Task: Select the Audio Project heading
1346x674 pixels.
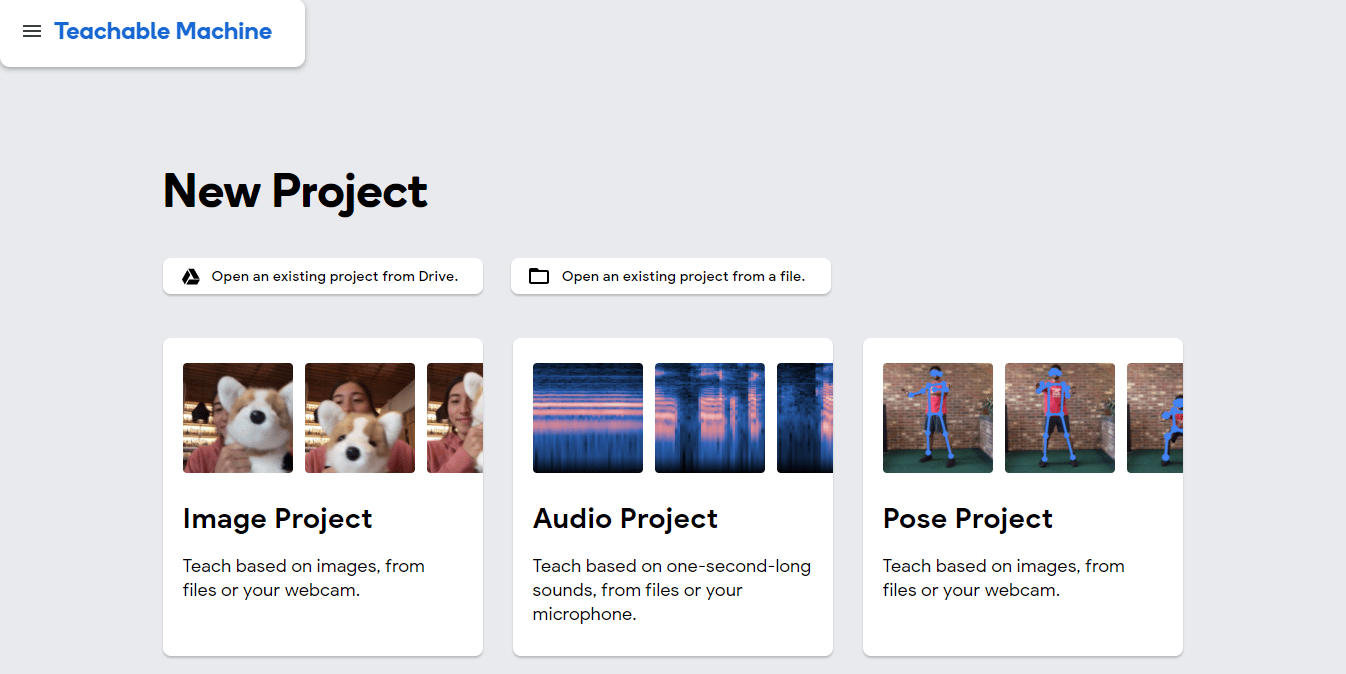Action: [x=626, y=519]
